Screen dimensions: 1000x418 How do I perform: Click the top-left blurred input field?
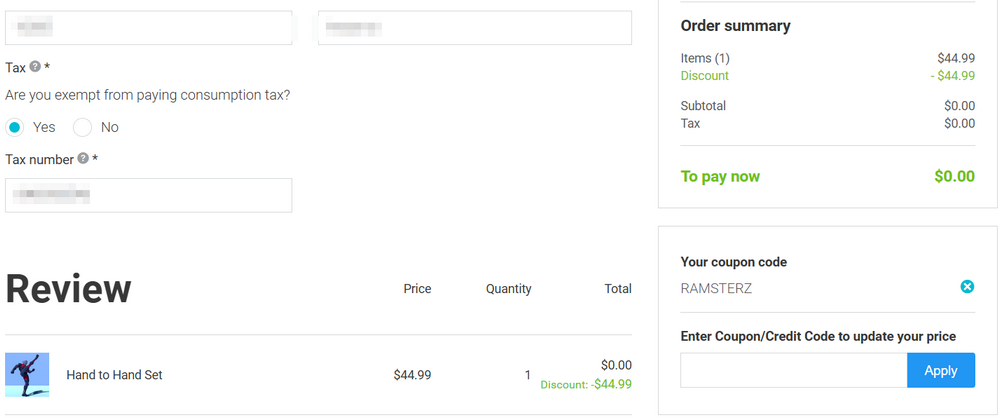(x=148, y=28)
